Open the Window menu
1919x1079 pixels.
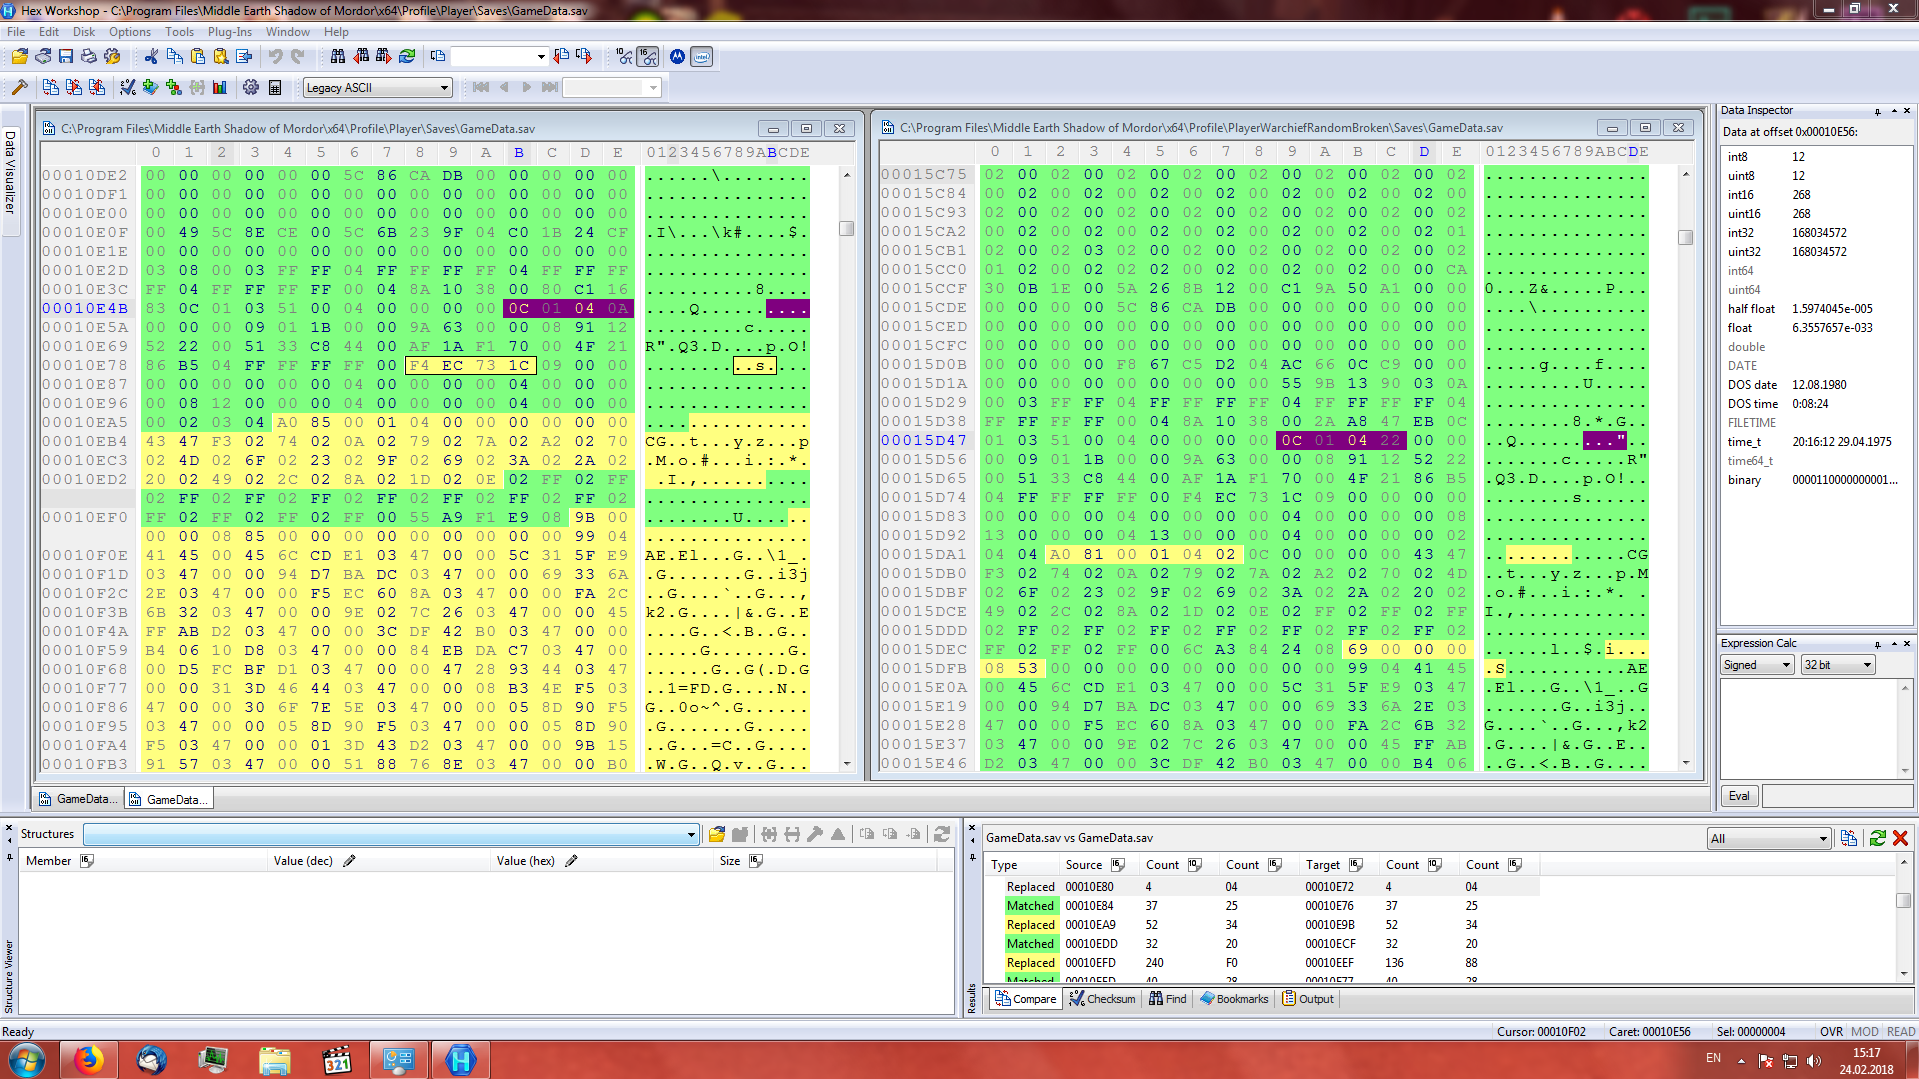[288, 32]
